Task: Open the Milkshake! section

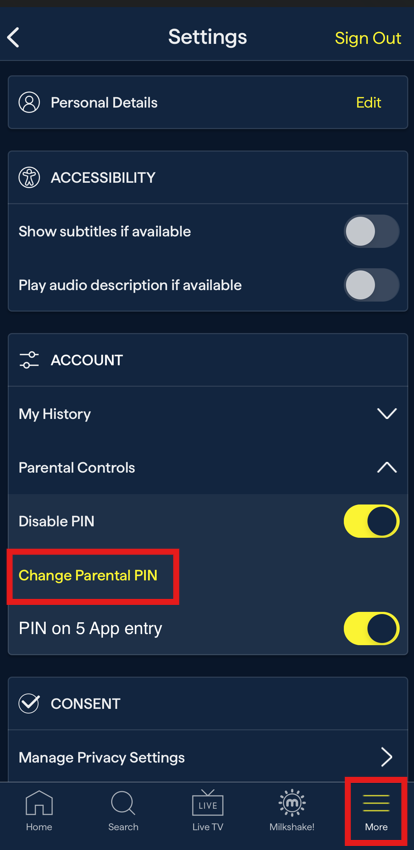Action: (292, 803)
